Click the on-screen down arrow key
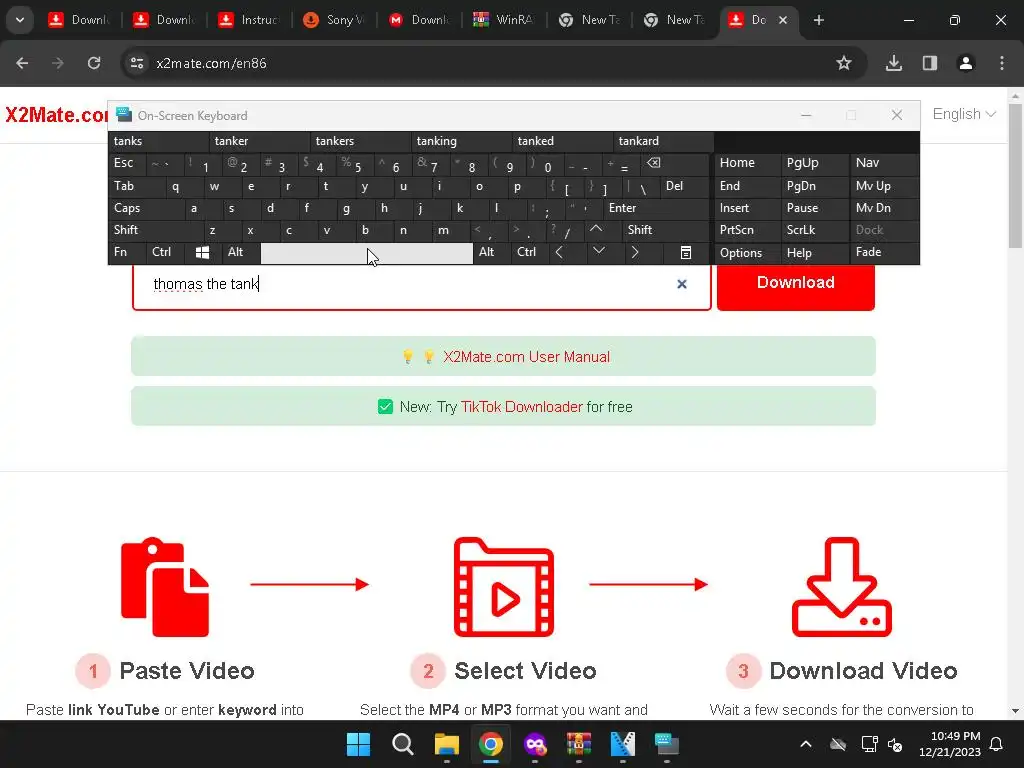Image resolution: width=1024 pixels, height=768 pixels. coord(598,252)
